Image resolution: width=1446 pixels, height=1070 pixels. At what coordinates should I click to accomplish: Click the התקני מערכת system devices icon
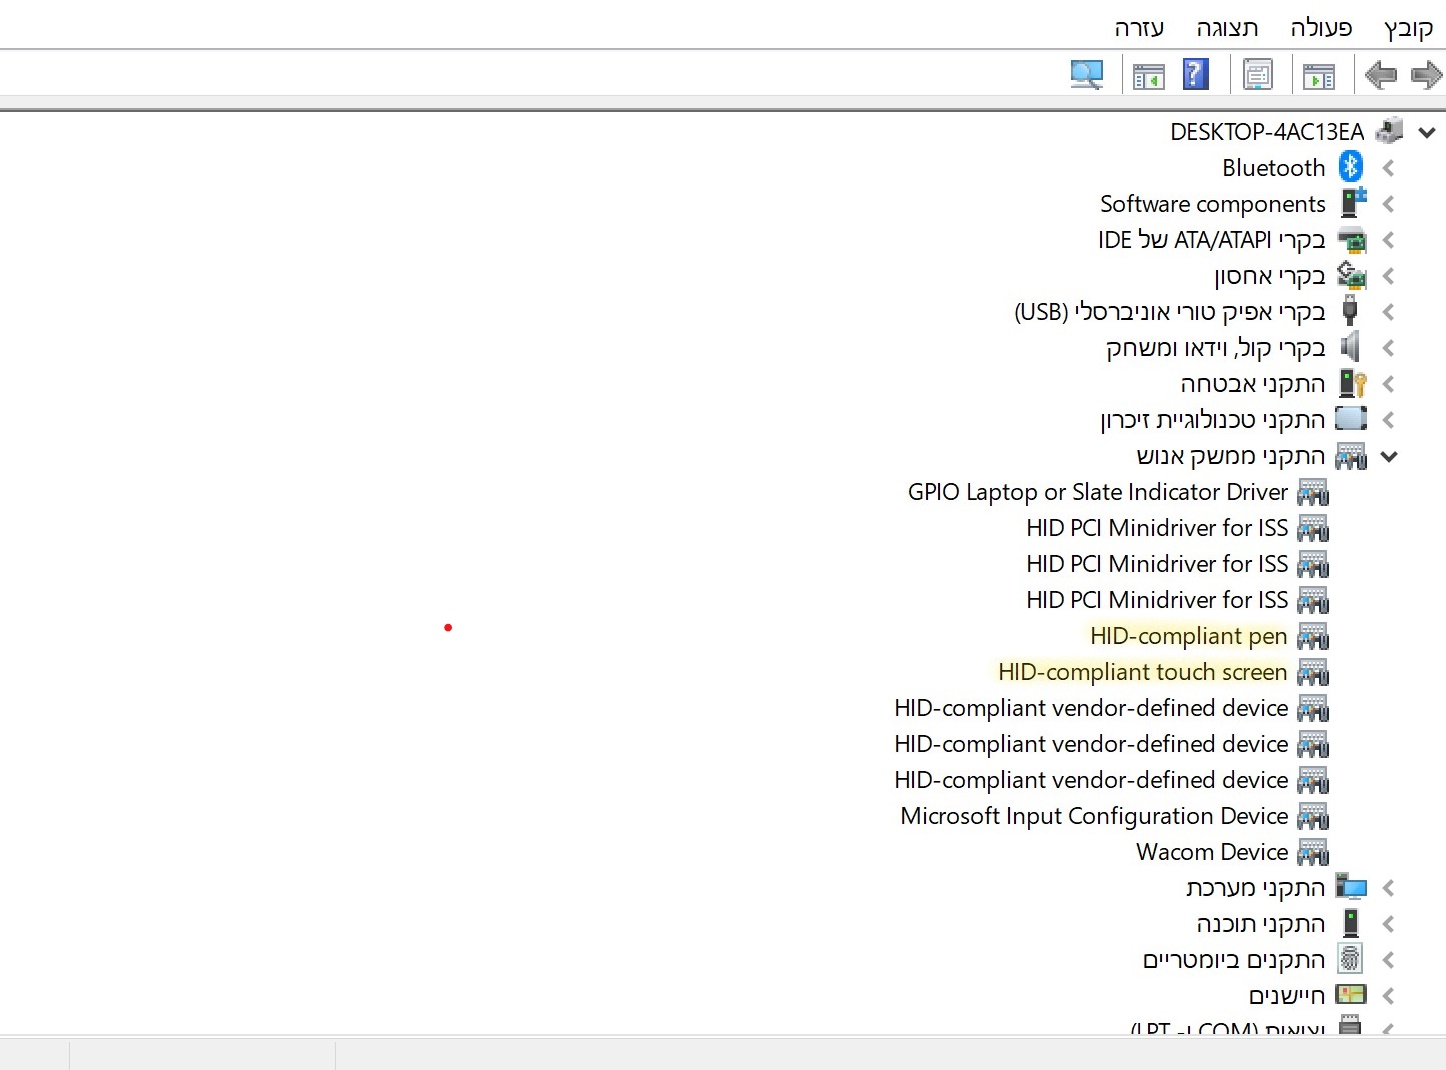coord(1351,887)
